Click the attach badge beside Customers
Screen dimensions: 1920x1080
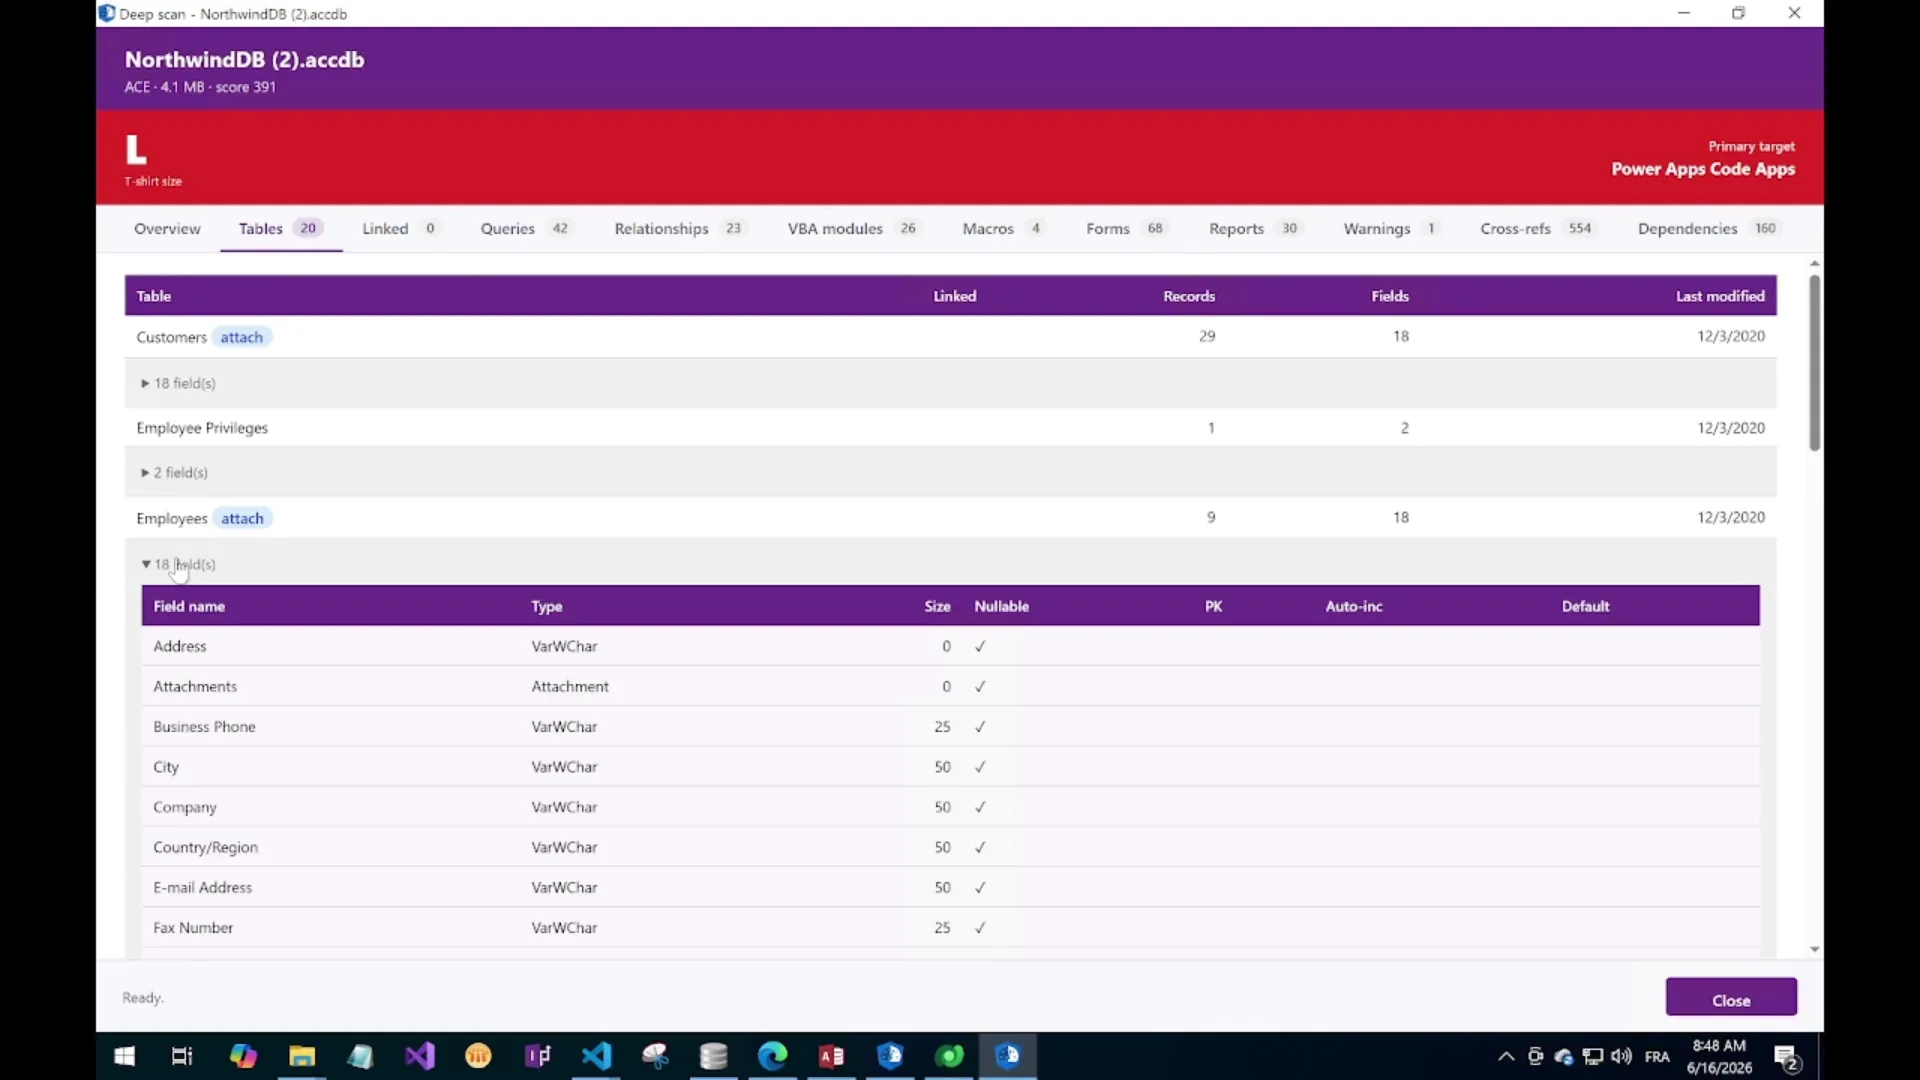tap(241, 338)
